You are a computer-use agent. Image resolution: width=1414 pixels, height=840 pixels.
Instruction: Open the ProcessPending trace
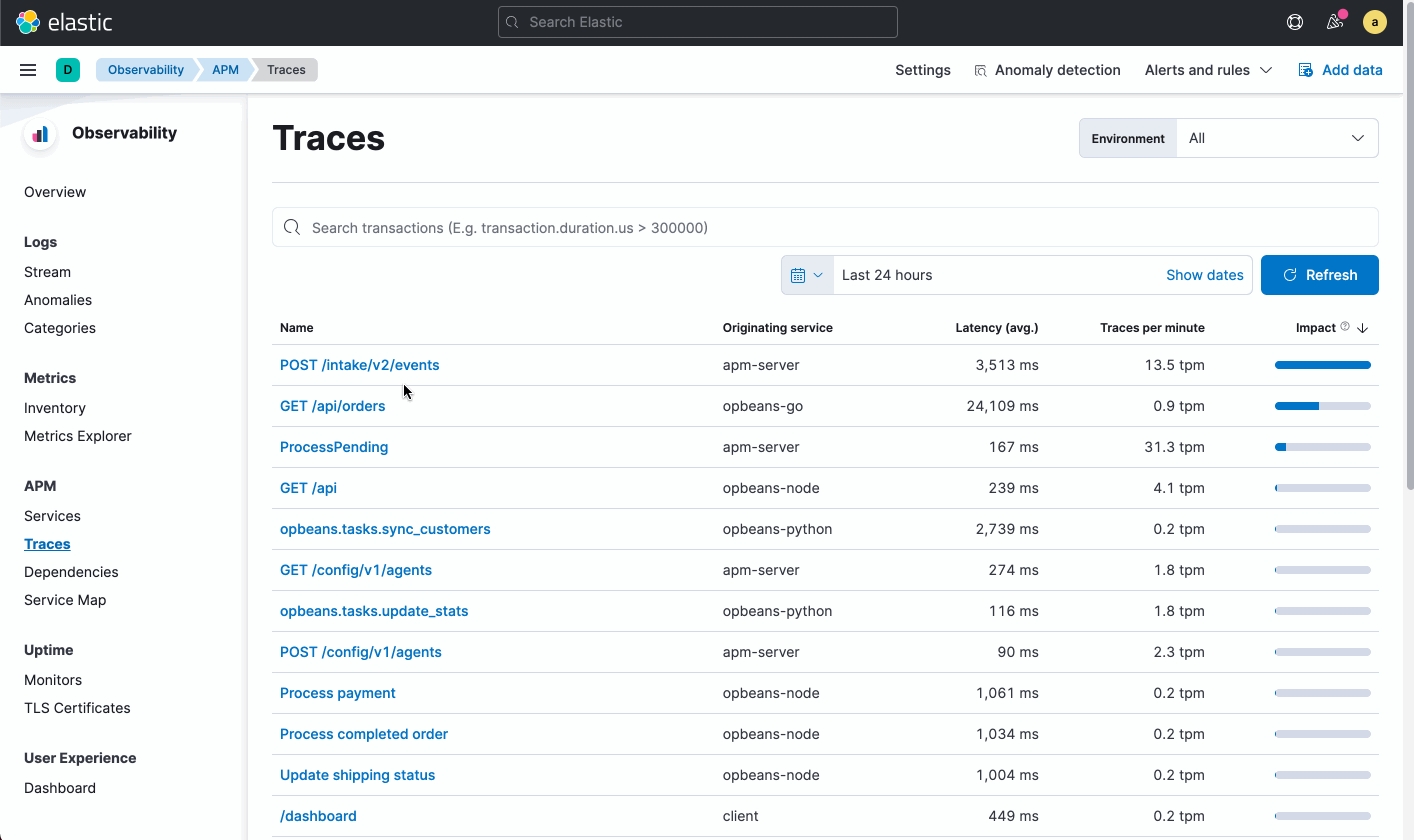coord(334,447)
